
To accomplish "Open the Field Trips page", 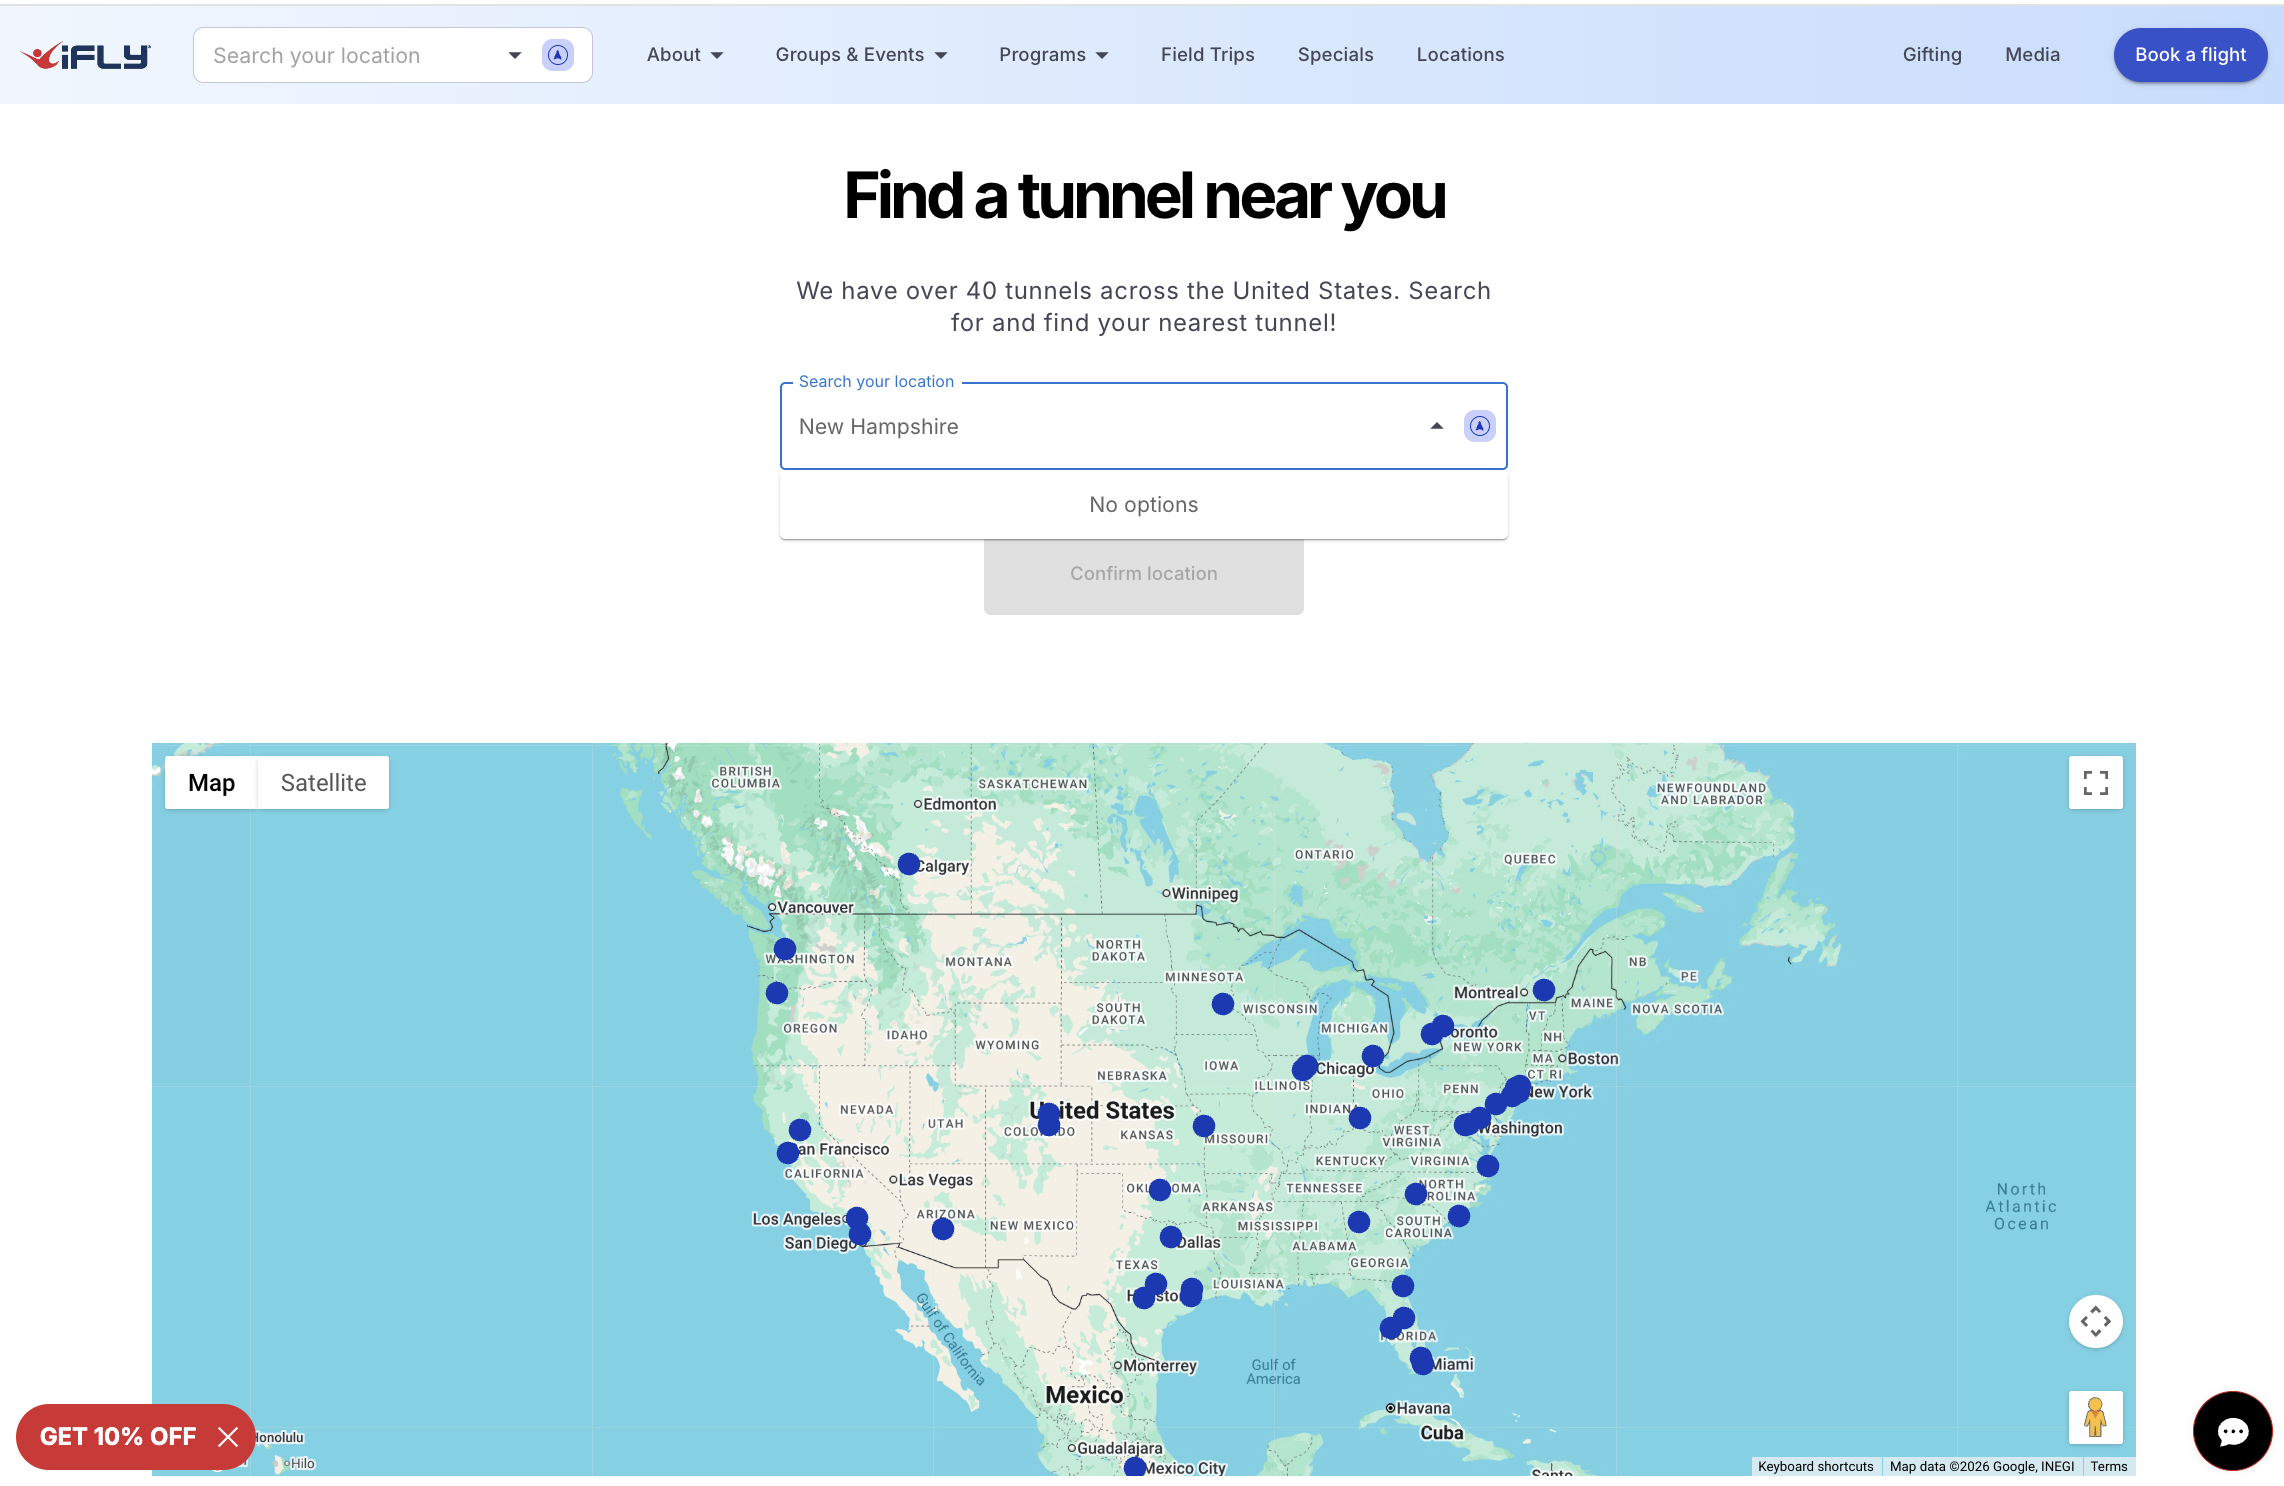I will pyautogui.click(x=1207, y=55).
